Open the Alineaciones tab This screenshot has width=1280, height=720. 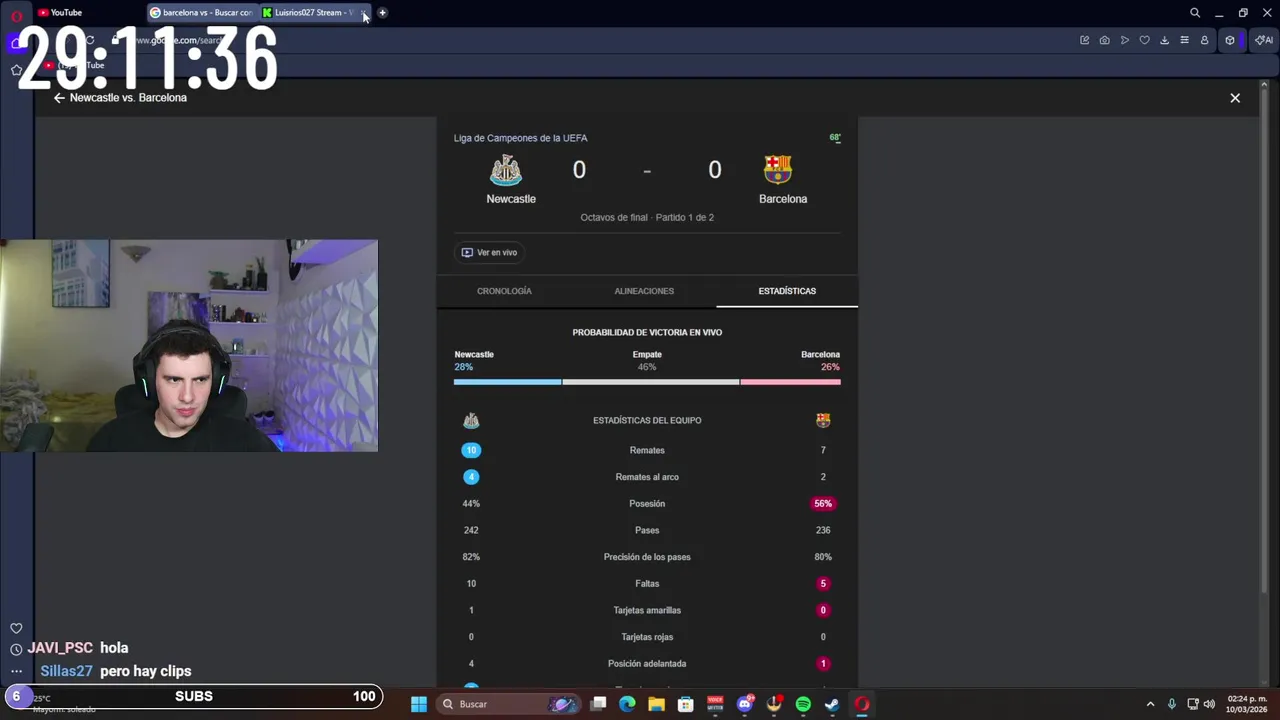[x=644, y=291]
